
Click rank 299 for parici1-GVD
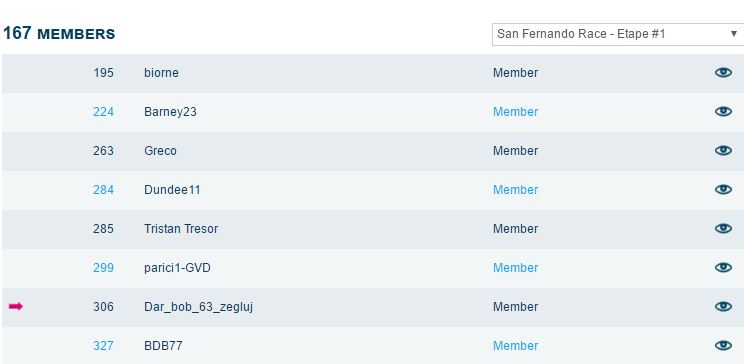103,268
